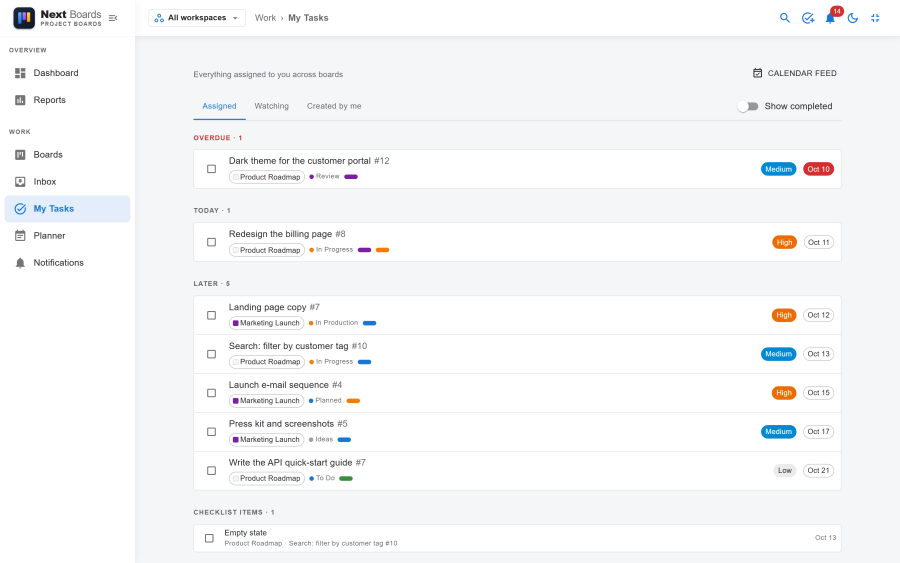The width and height of the screenshot is (900, 563).
Task: Click Product Roadmap chip on Dark theme task
Action: (x=267, y=177)
